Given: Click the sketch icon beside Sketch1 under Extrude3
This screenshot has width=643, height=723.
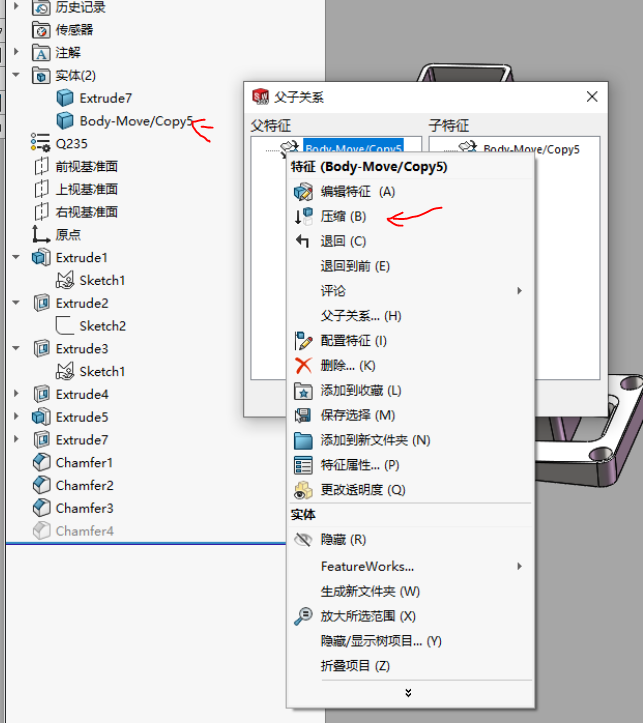Looking at the screenshot, I should (x=65, y=371).
